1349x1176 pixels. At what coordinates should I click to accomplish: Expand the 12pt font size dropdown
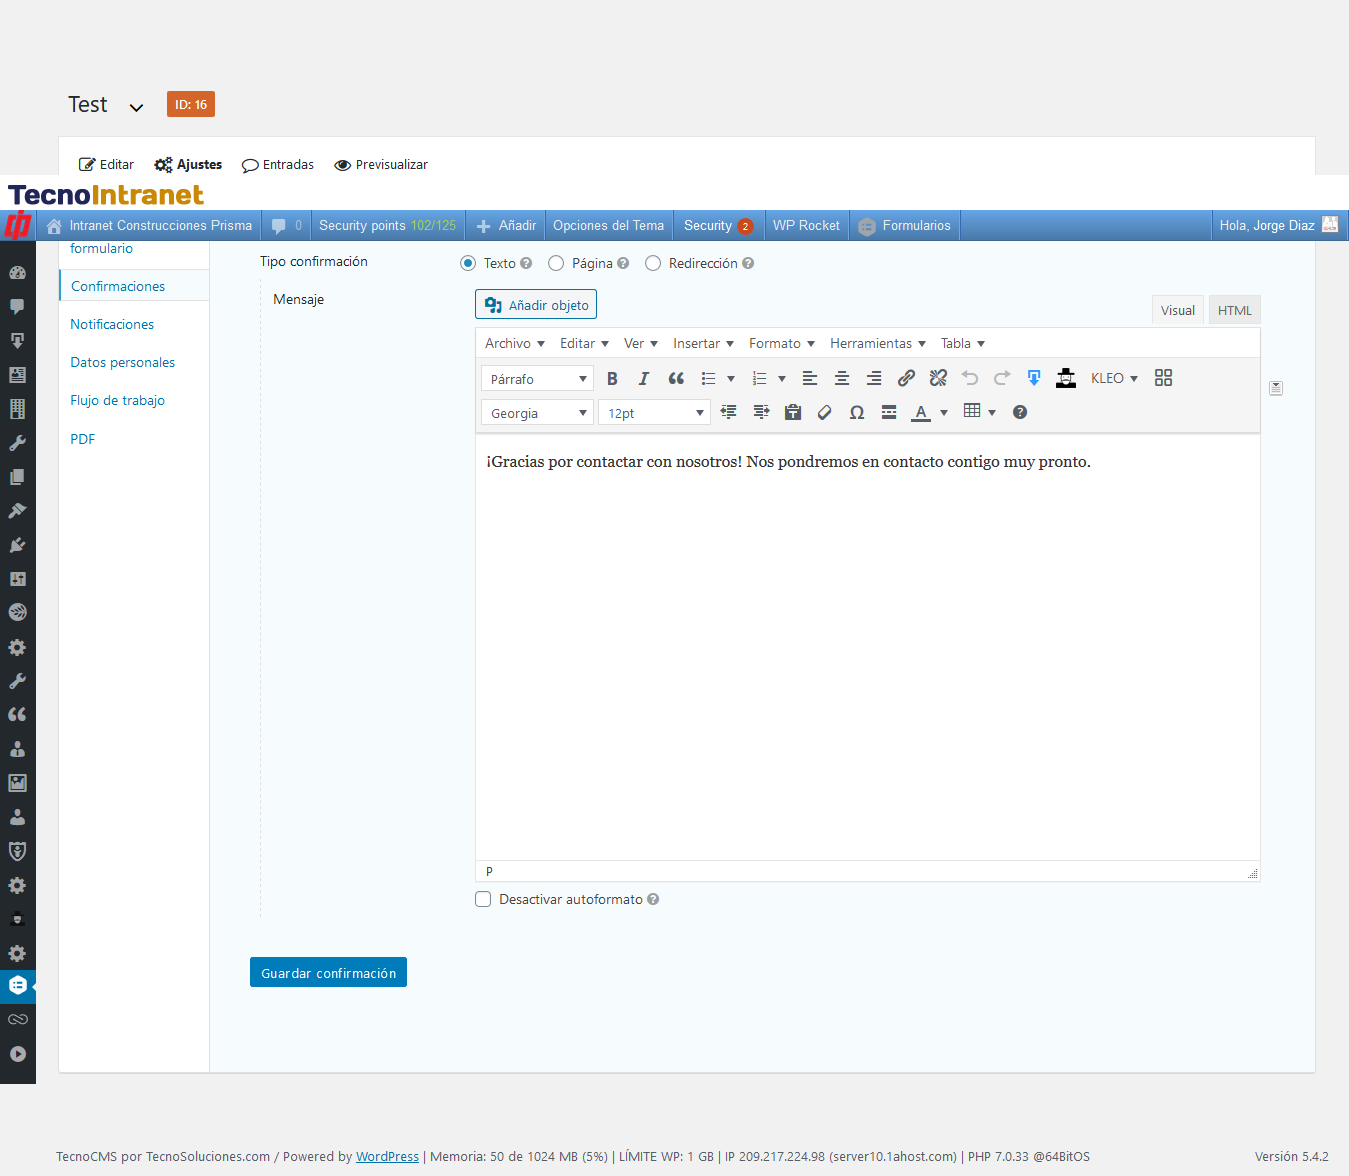[654, 413]
